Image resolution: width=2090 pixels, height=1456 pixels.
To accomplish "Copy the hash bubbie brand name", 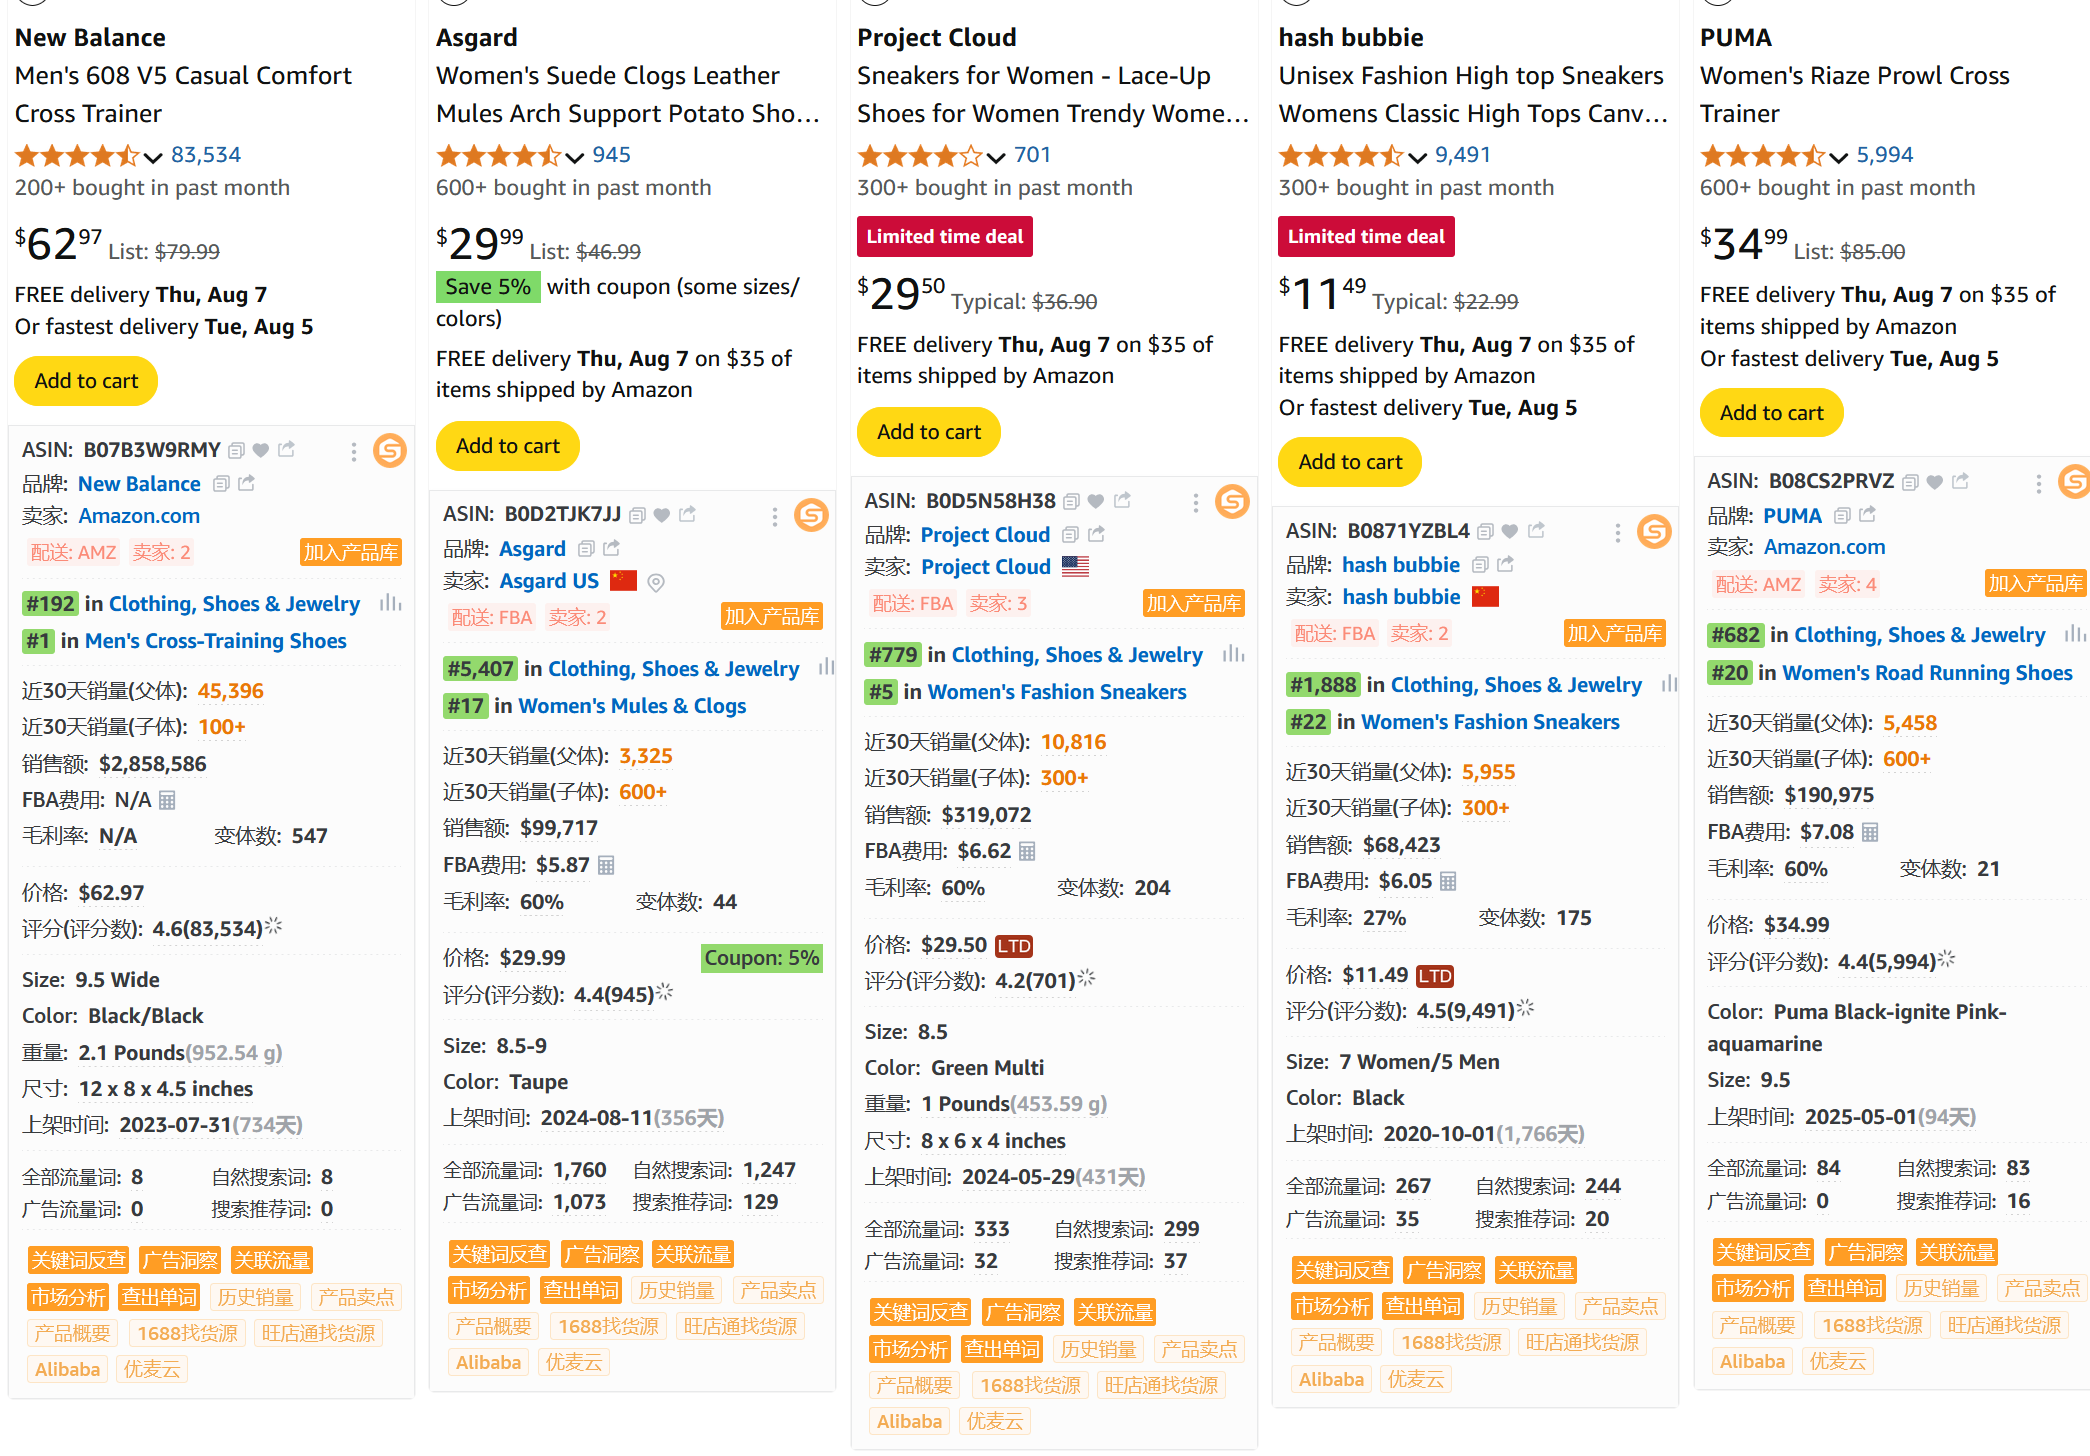I will tap(1482, 565).
